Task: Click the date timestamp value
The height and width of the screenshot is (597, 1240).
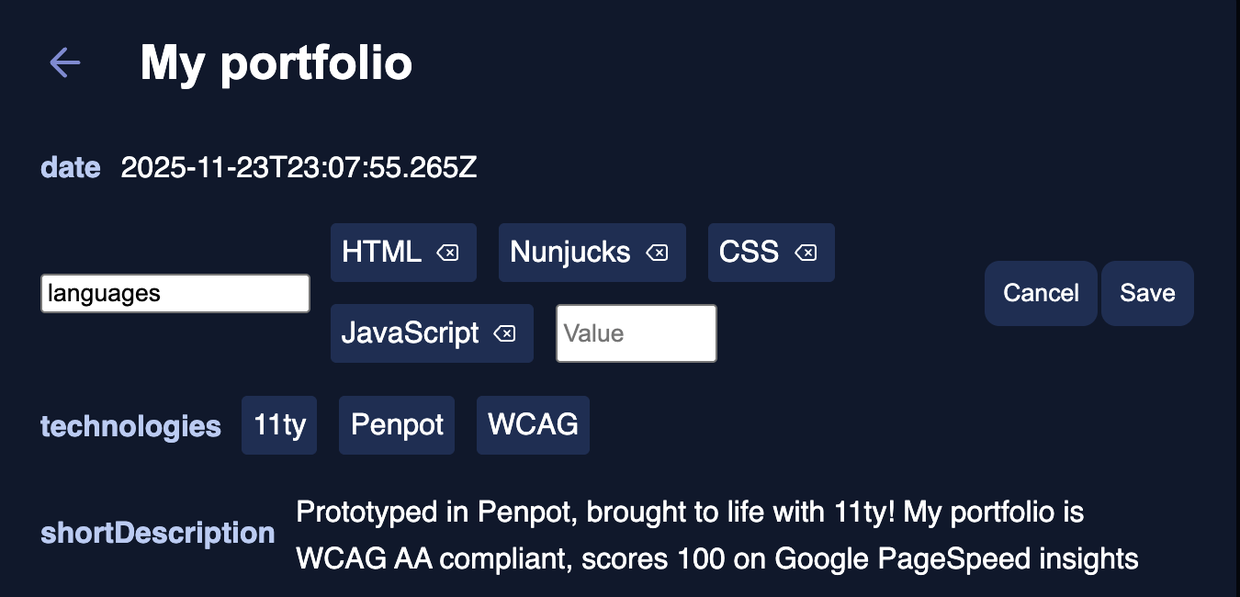Action: [299, 167]
